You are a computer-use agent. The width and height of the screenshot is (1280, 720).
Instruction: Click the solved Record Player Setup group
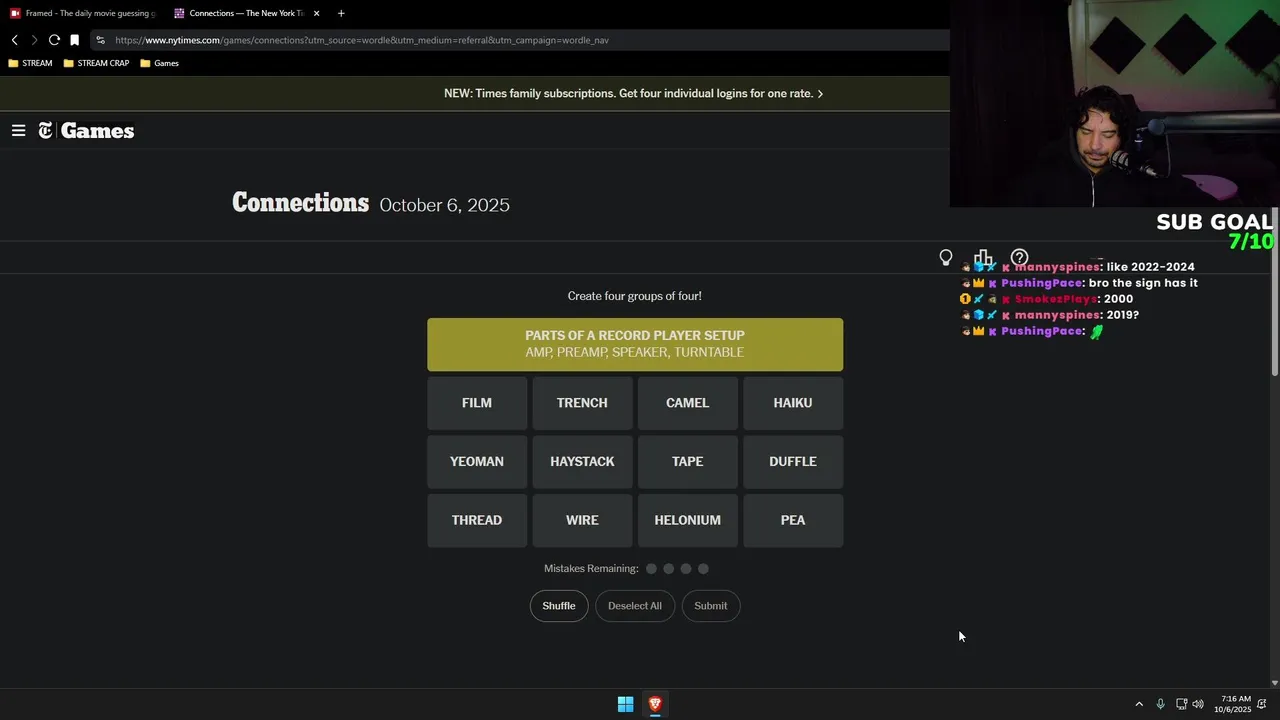[x=635, y=345]
